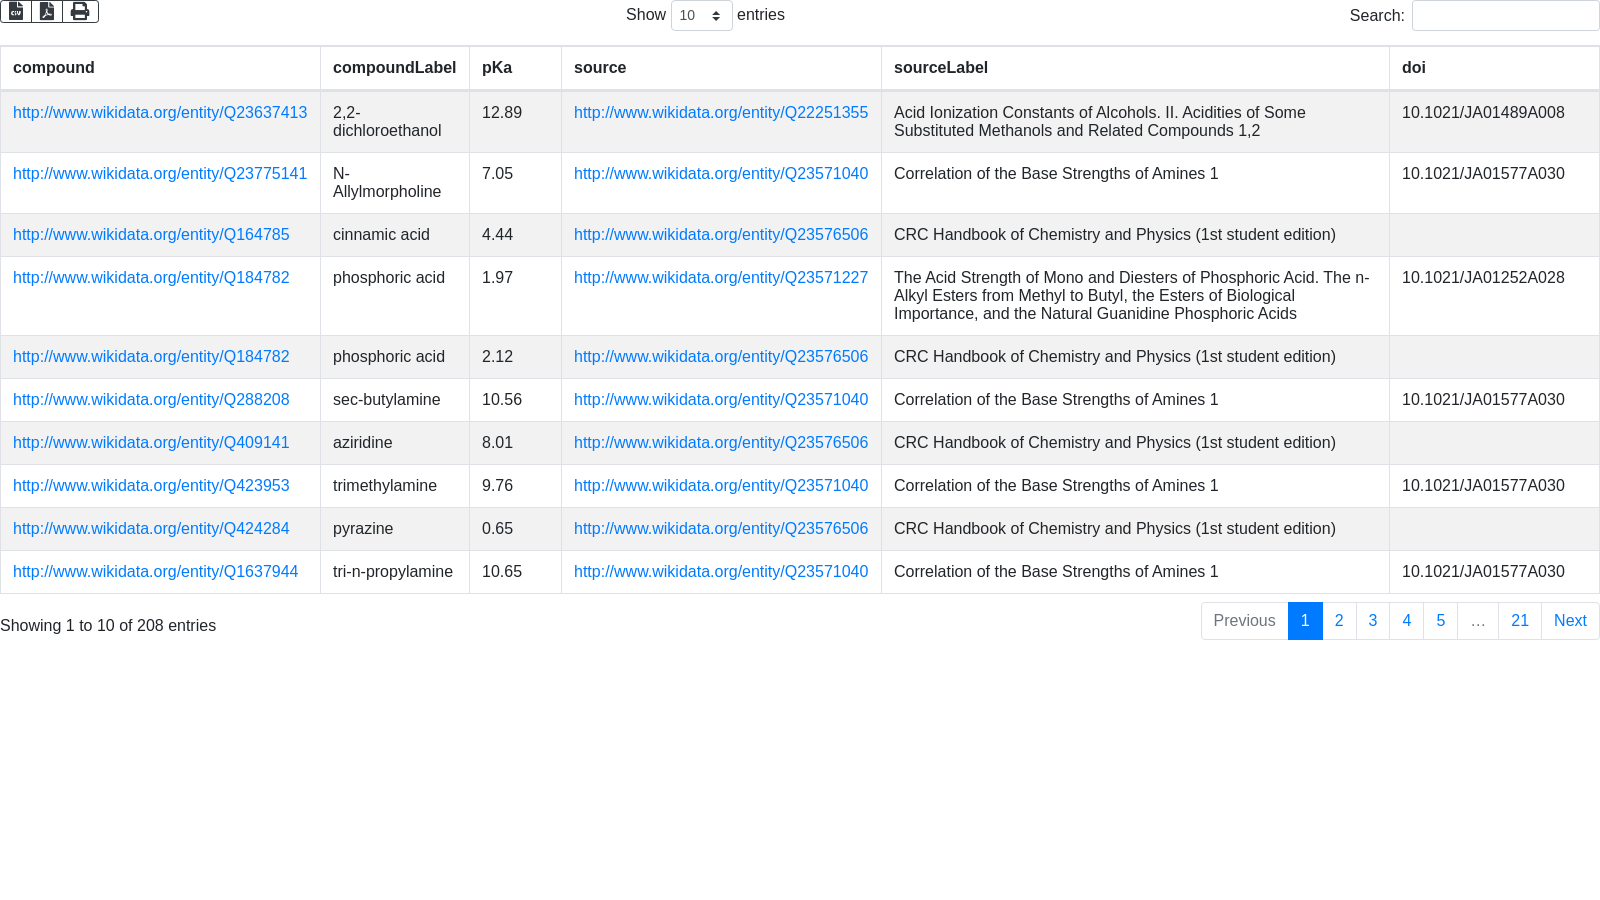
Task: Export table as PDF document
Action: tap(47, 11)
